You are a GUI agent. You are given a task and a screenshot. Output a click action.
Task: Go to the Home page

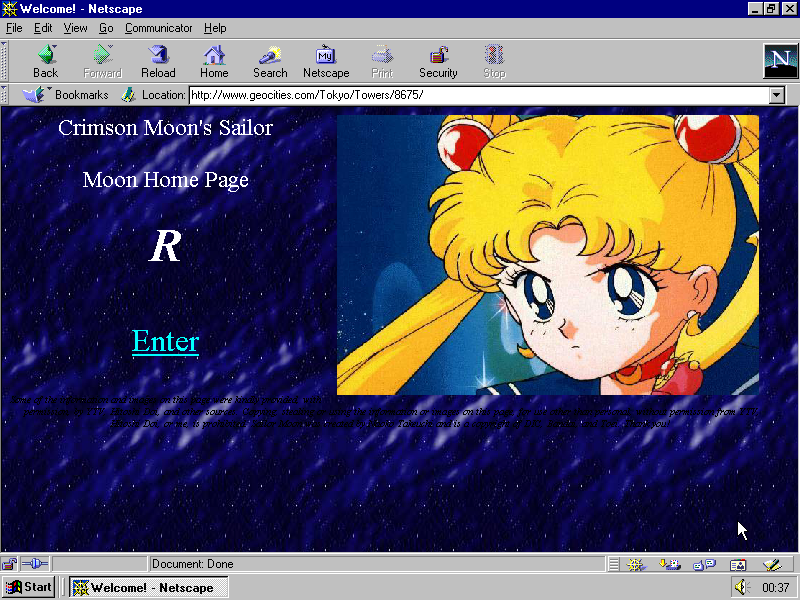coord(214,61)
